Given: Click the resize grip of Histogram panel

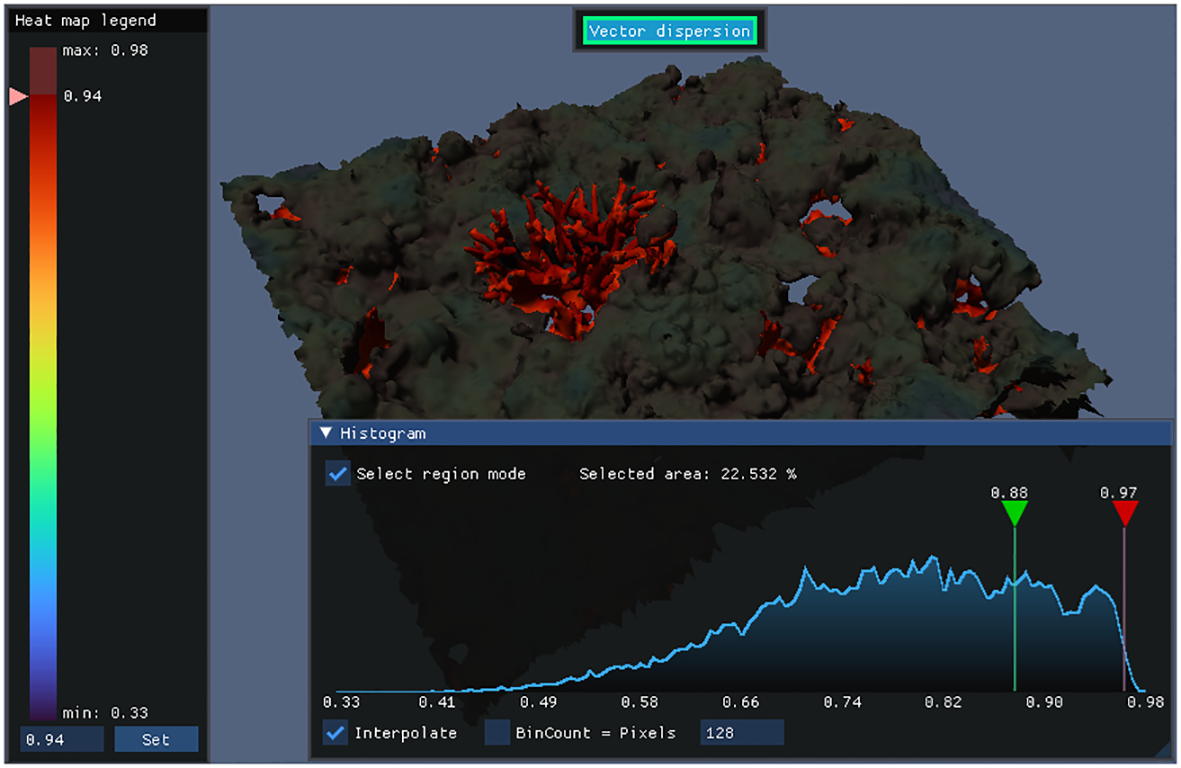Looking at the screenshot, I should 1163,750.
